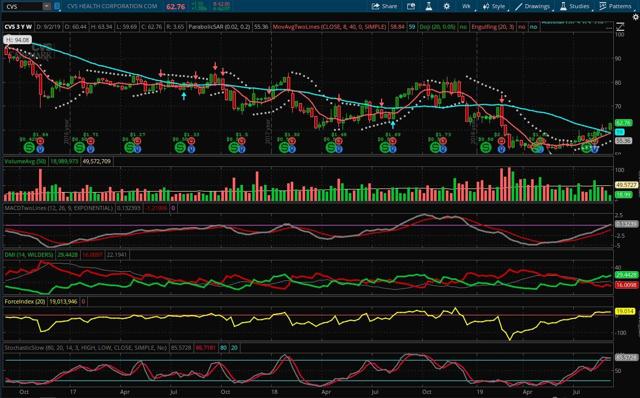The height and width of the screenshot is (398, 640).
Task: Click the 58.84 moving average value
Action: tap(397, 27)
